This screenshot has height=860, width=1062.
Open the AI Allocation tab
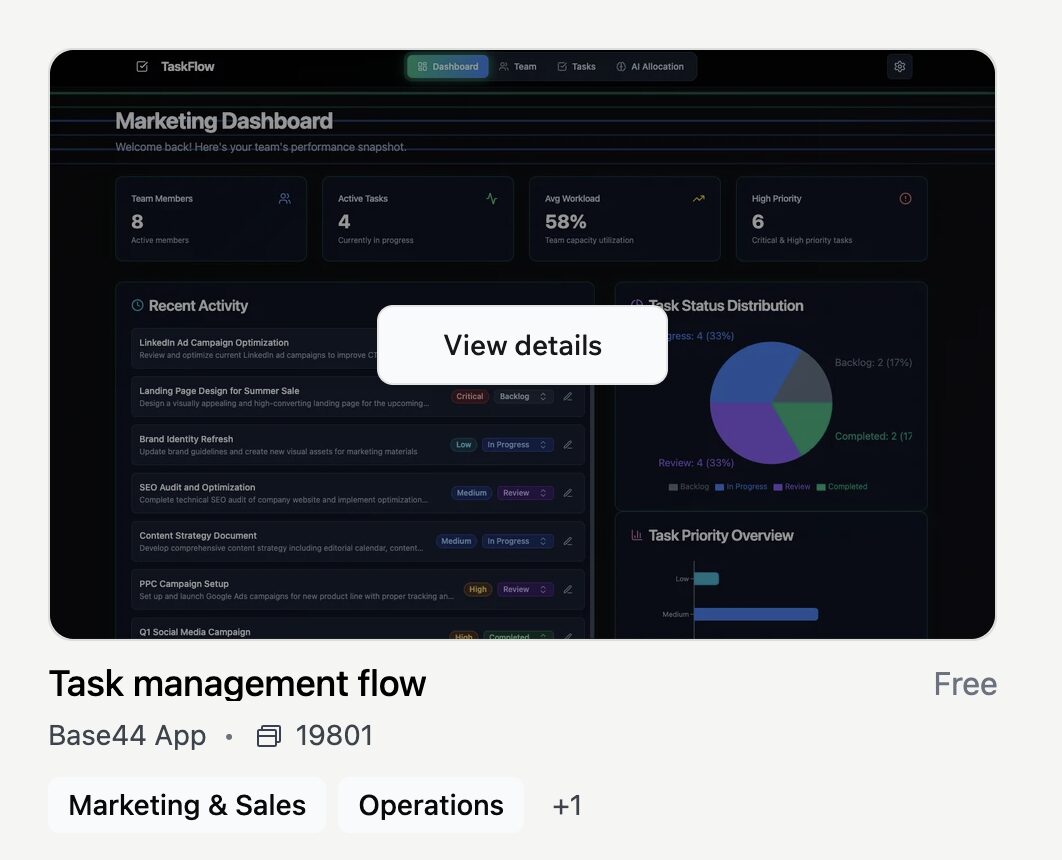650,67
